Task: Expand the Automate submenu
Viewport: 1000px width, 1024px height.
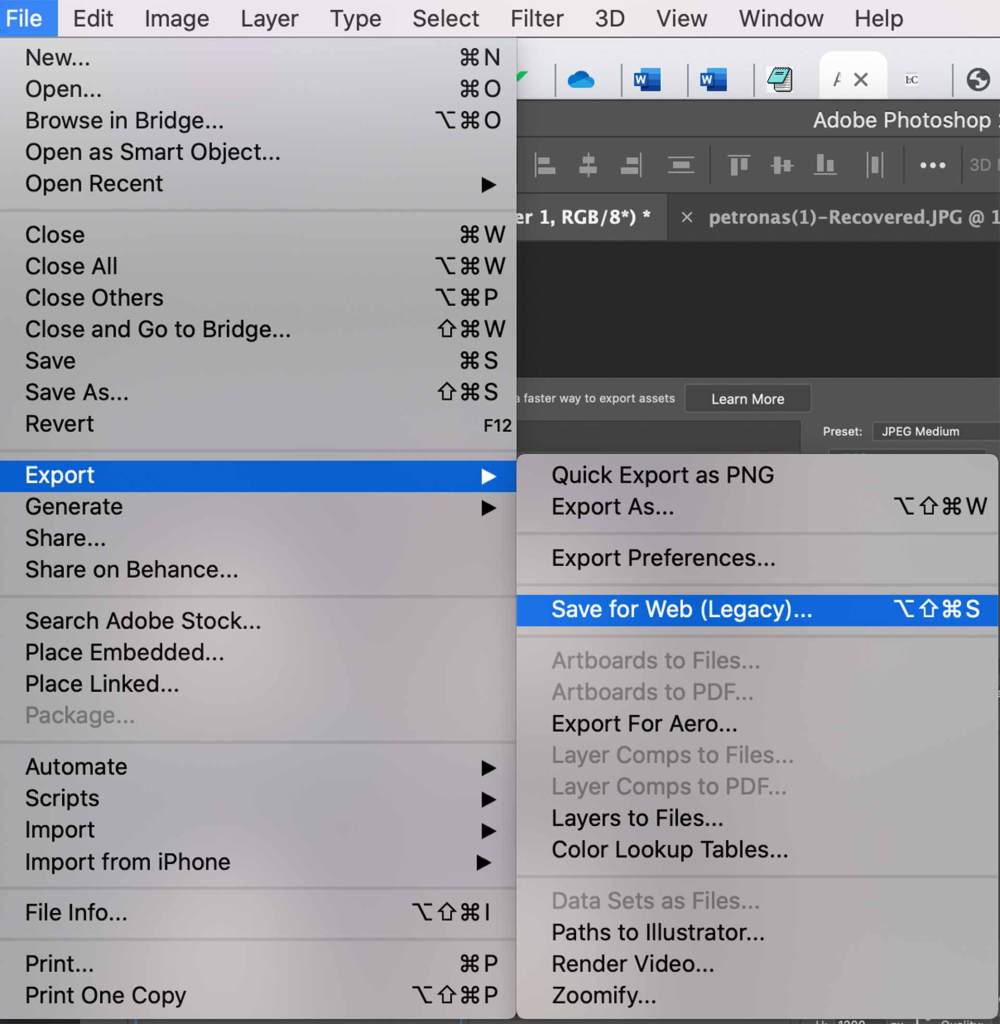Action: click(x=76, y=767)
